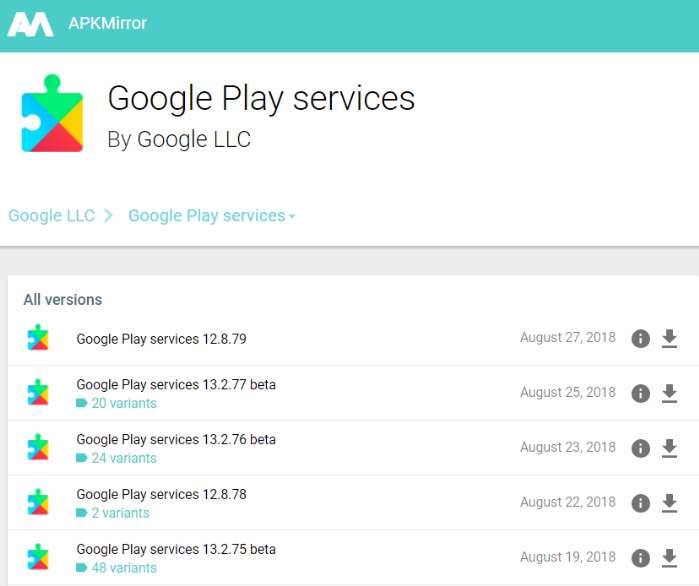Open Google Play services 12.8.79 title link

click(161, 339)
